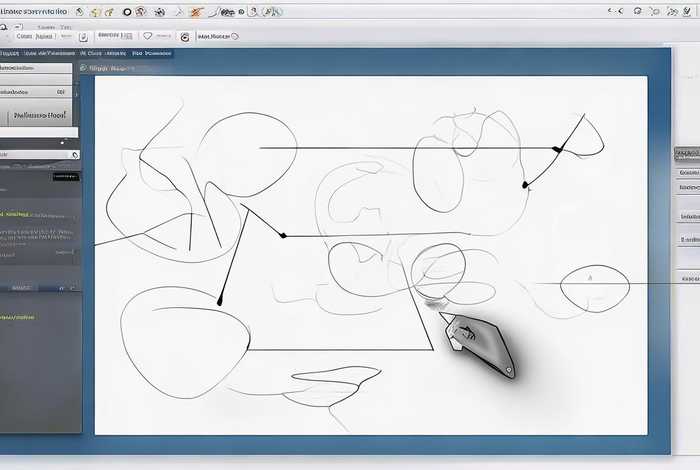Select the orange crossed-out tool icon

196,12
